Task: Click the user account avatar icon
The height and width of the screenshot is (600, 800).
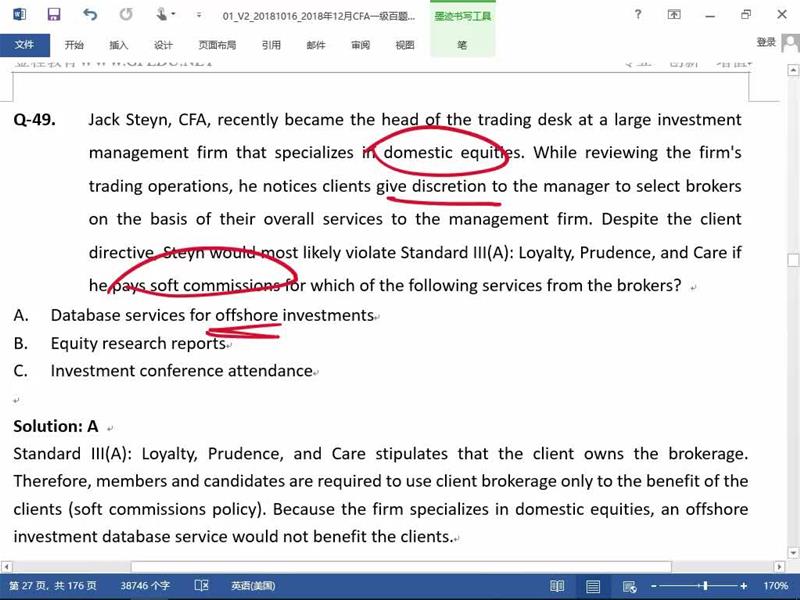Action: point(790,43)
